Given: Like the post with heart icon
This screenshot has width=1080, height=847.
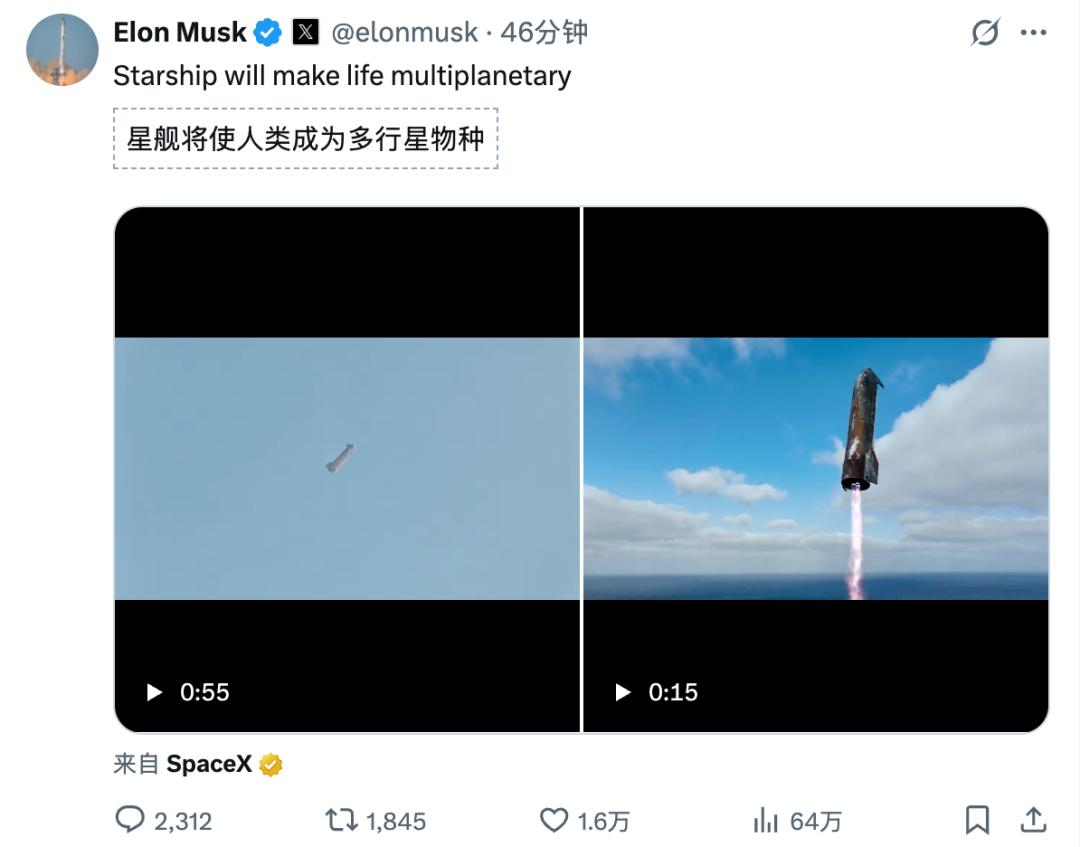Looking at the screenshot, I should [554, 821].
